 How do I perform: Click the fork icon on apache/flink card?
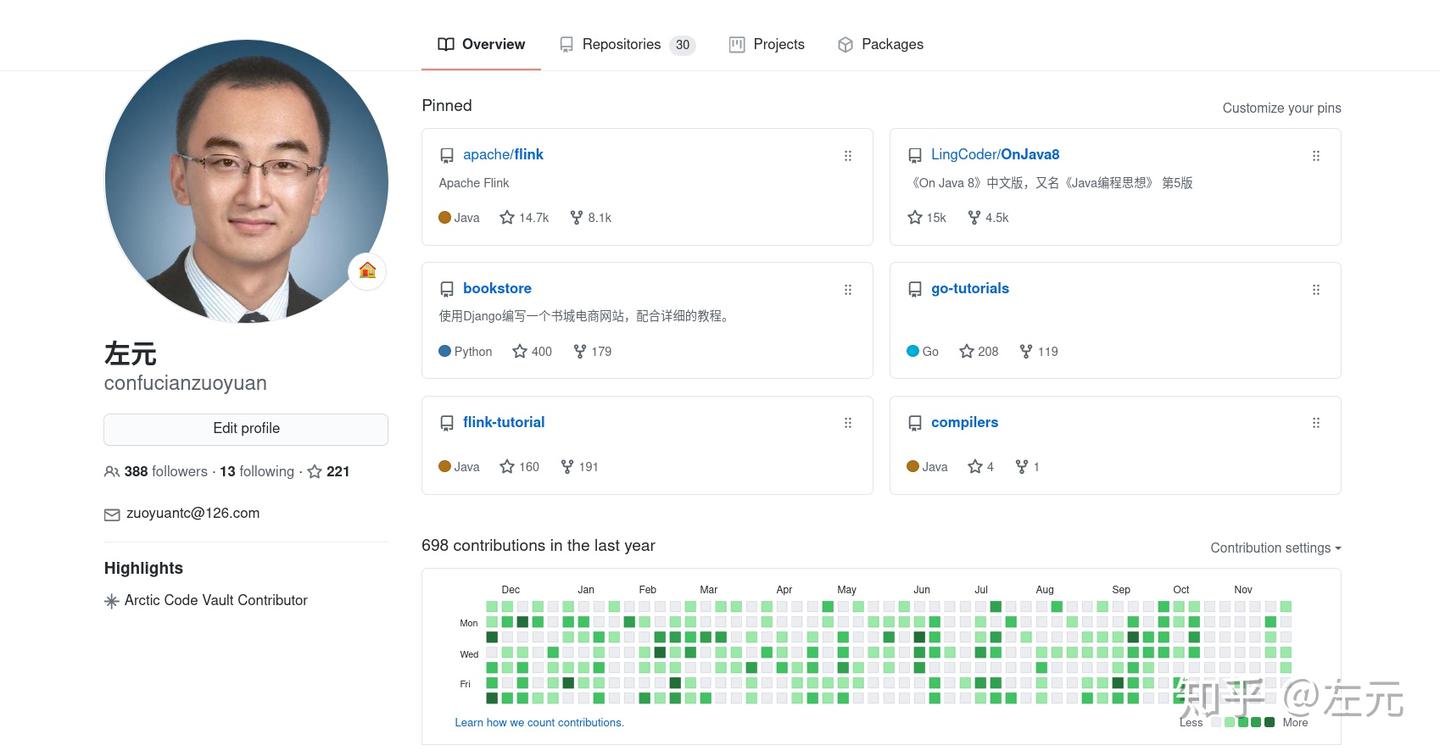click(576, 217)
